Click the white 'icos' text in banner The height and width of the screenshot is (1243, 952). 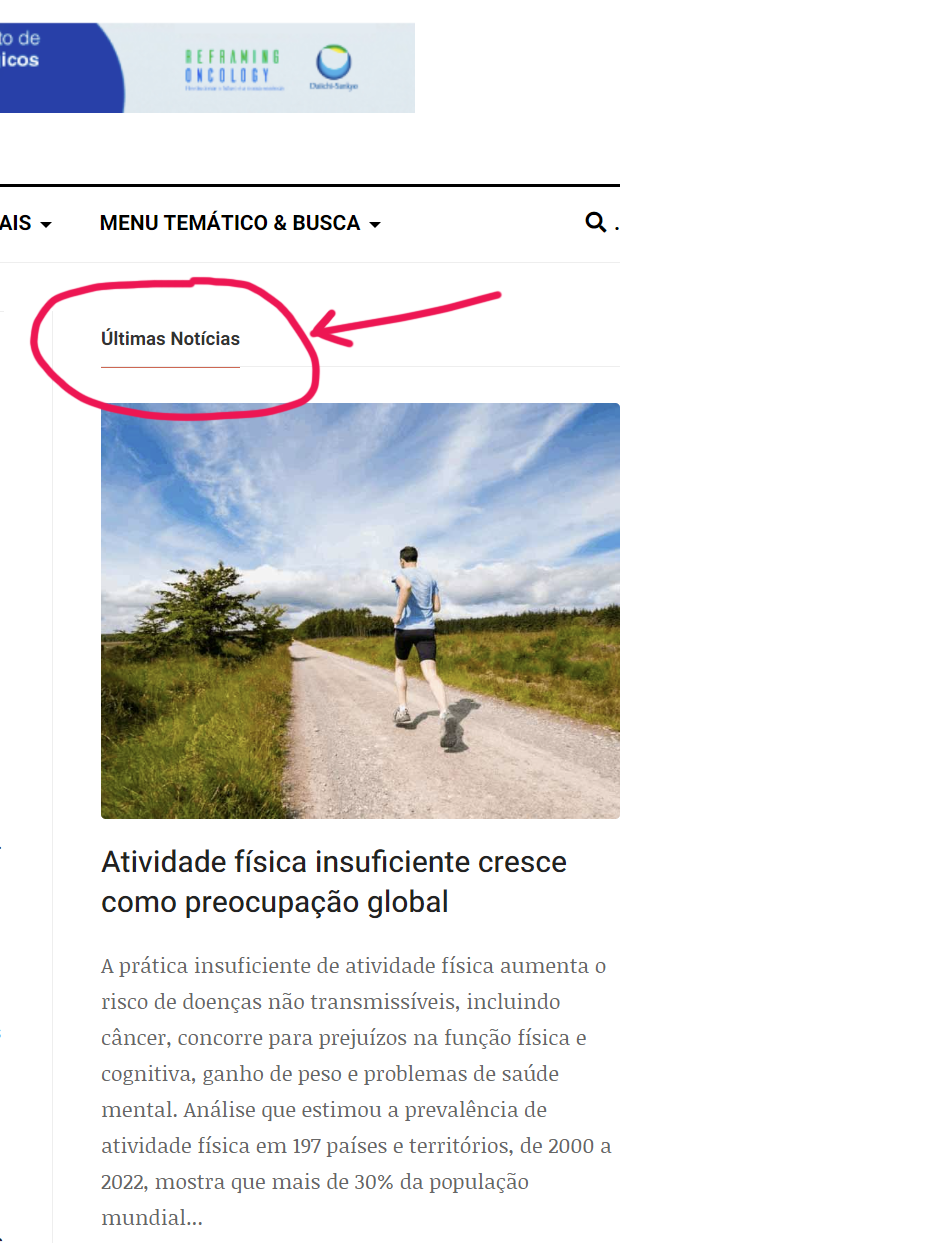click(x=19, y=59)
